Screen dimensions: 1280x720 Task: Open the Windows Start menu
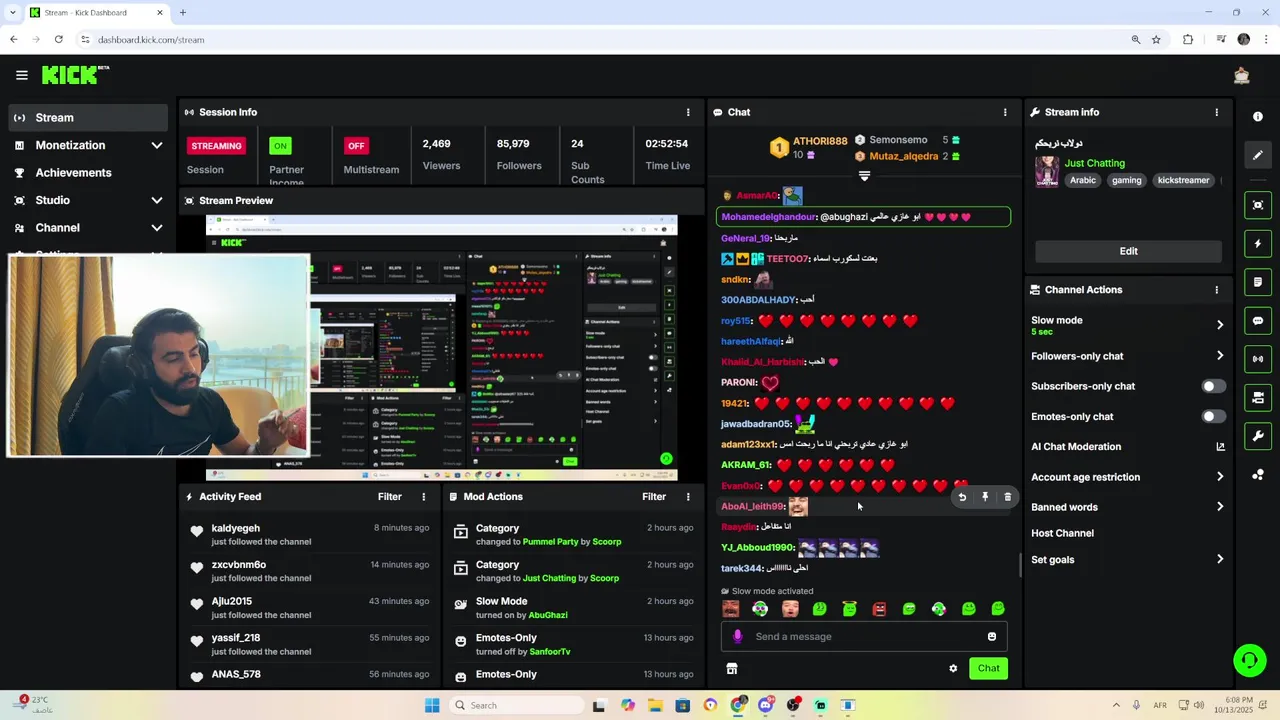[x=432, y=706]
